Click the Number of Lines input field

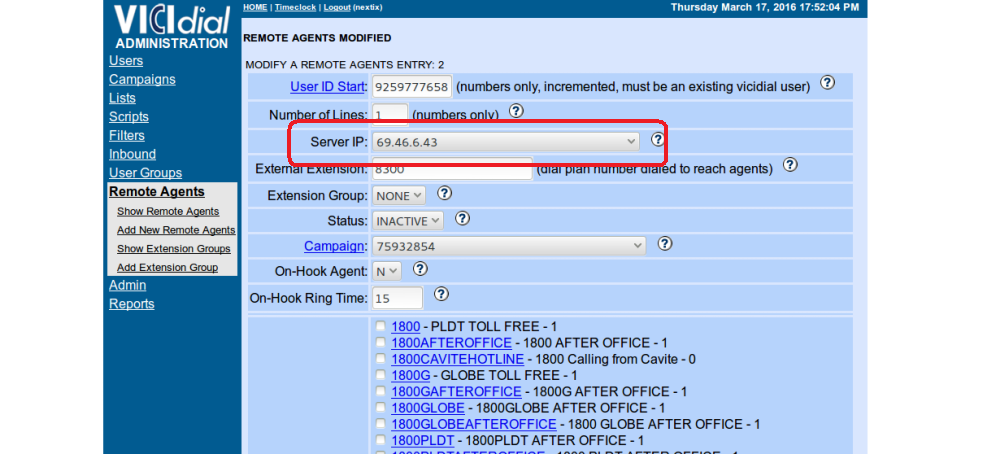(x=390, y=115)
